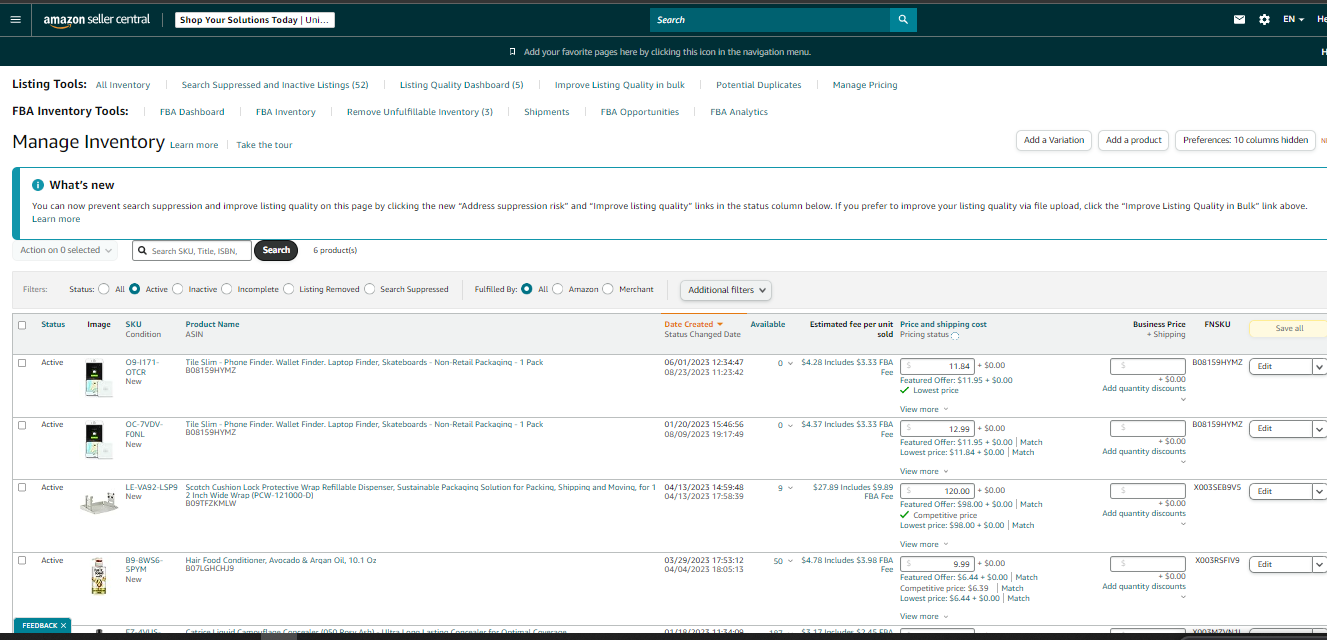Open Manage Pricing listing tool

pyautogui.click(x=865, y=85)
